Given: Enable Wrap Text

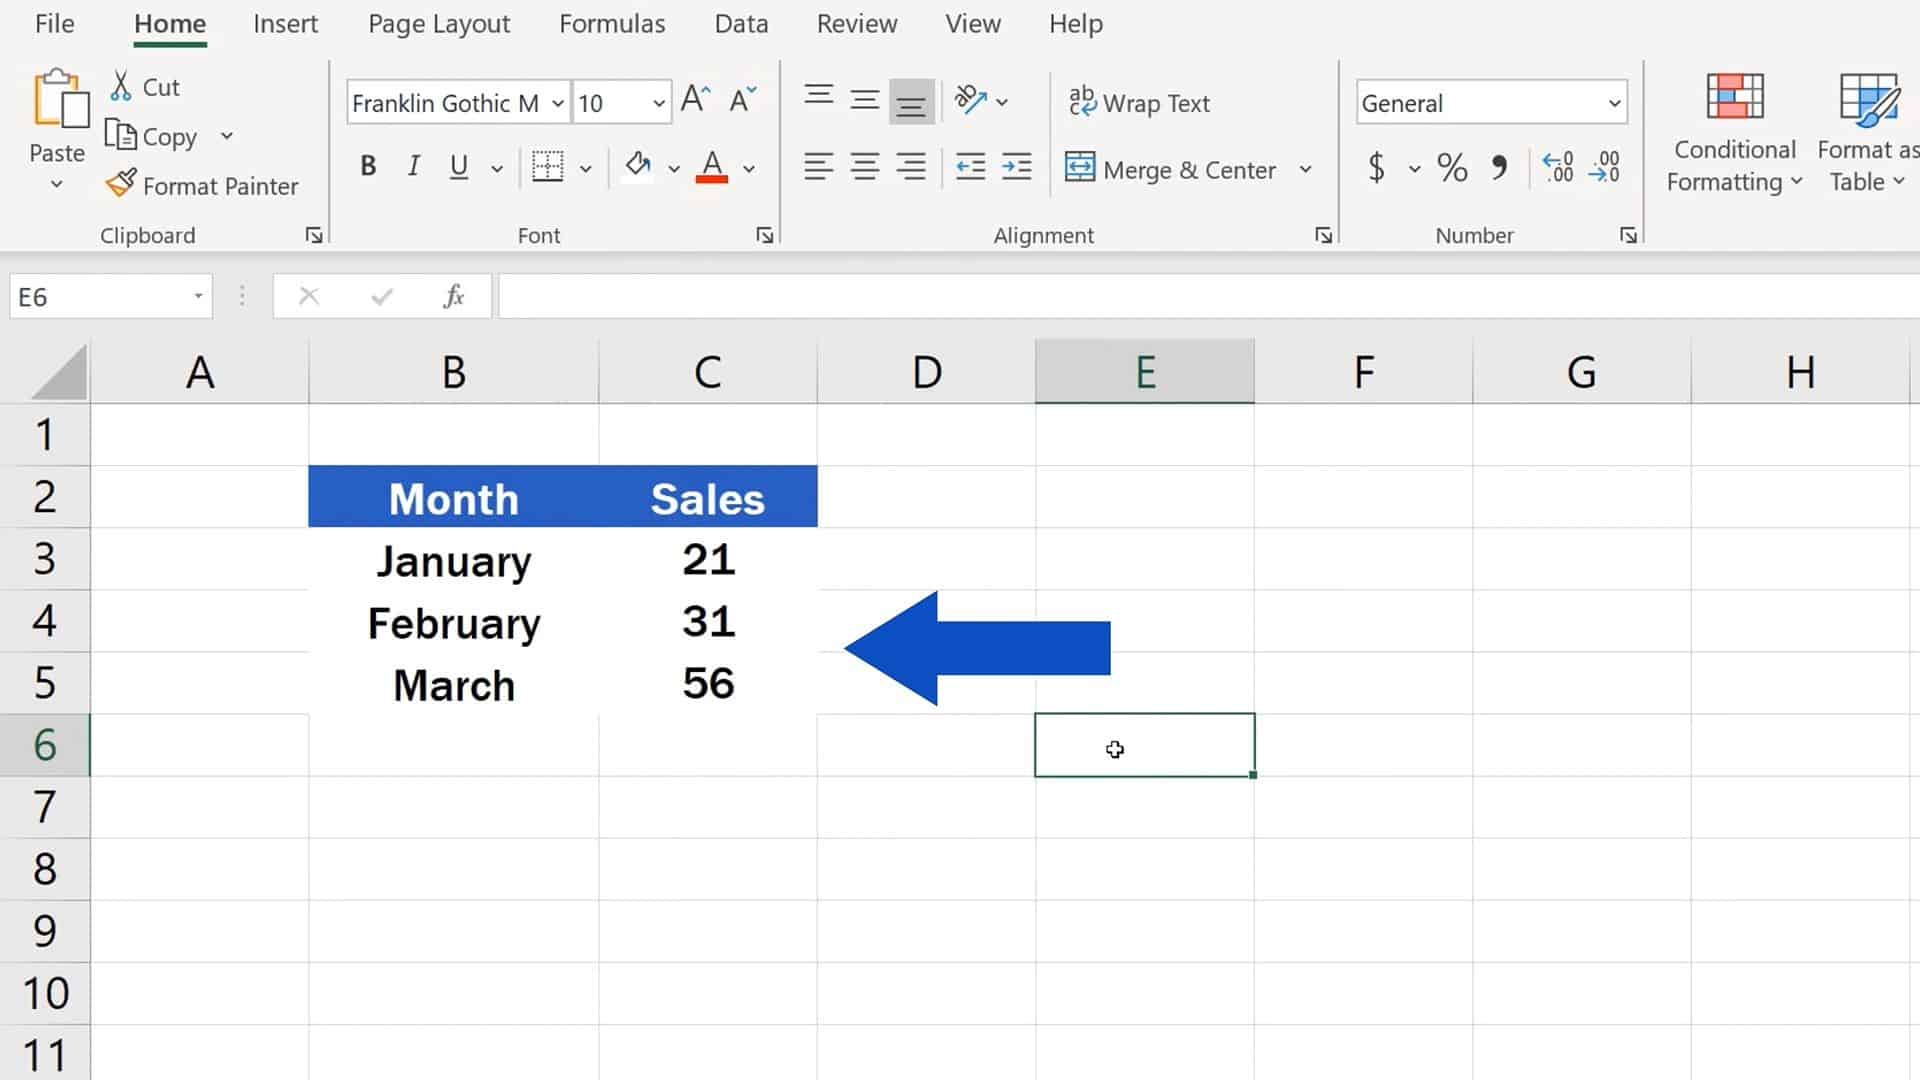Looking at the screenshot, I should [x=1139, y=101].
